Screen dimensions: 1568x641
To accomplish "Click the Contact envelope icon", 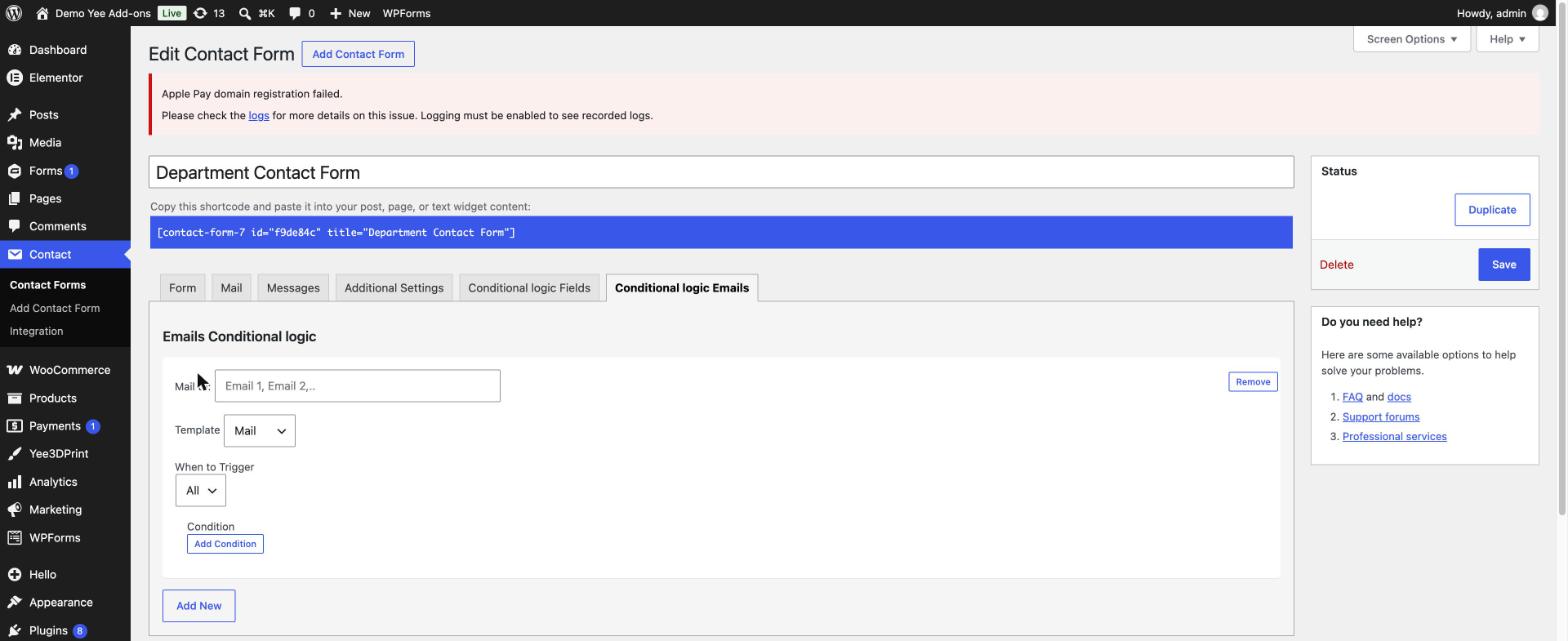I will [14, 255].
